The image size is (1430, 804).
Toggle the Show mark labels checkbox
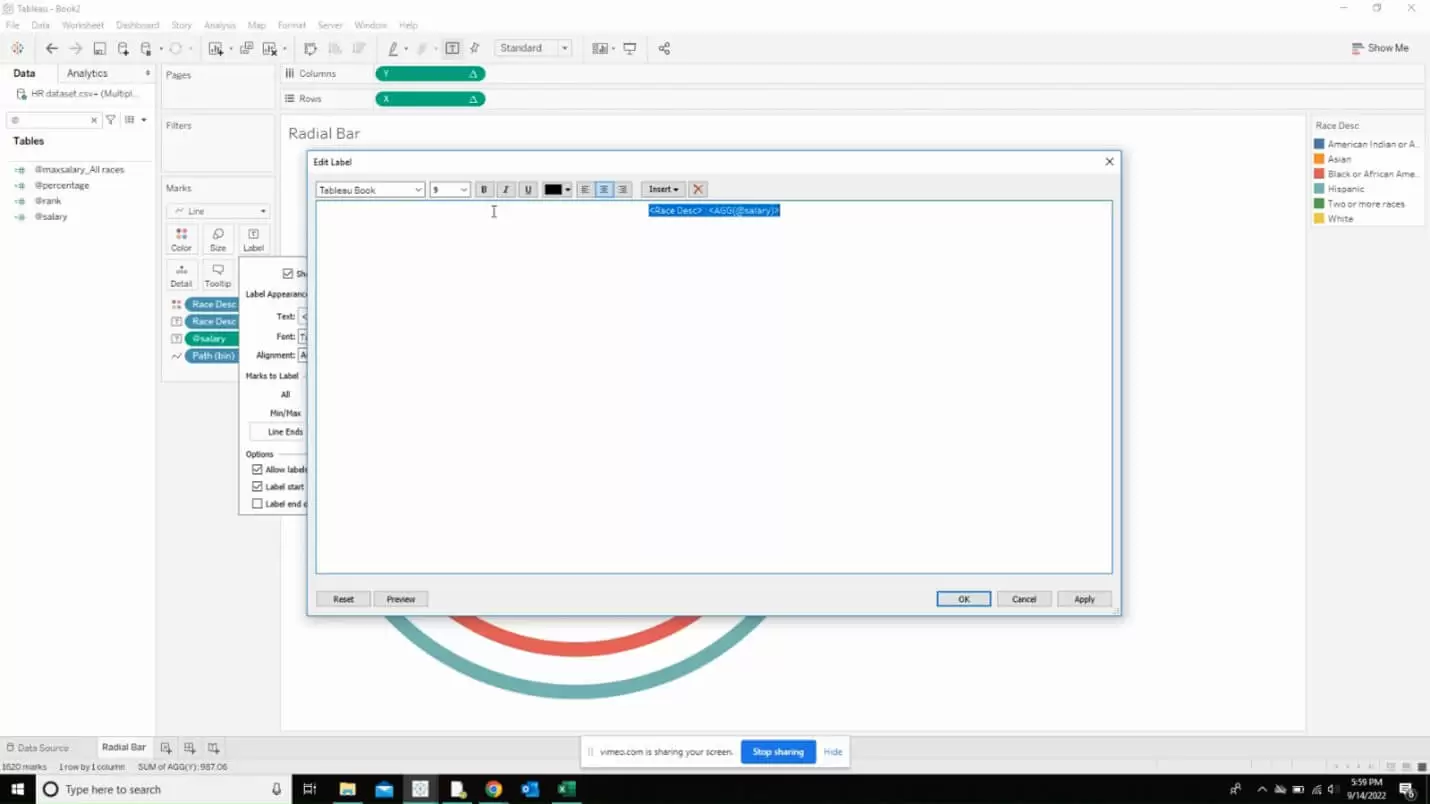click(288, 274)
